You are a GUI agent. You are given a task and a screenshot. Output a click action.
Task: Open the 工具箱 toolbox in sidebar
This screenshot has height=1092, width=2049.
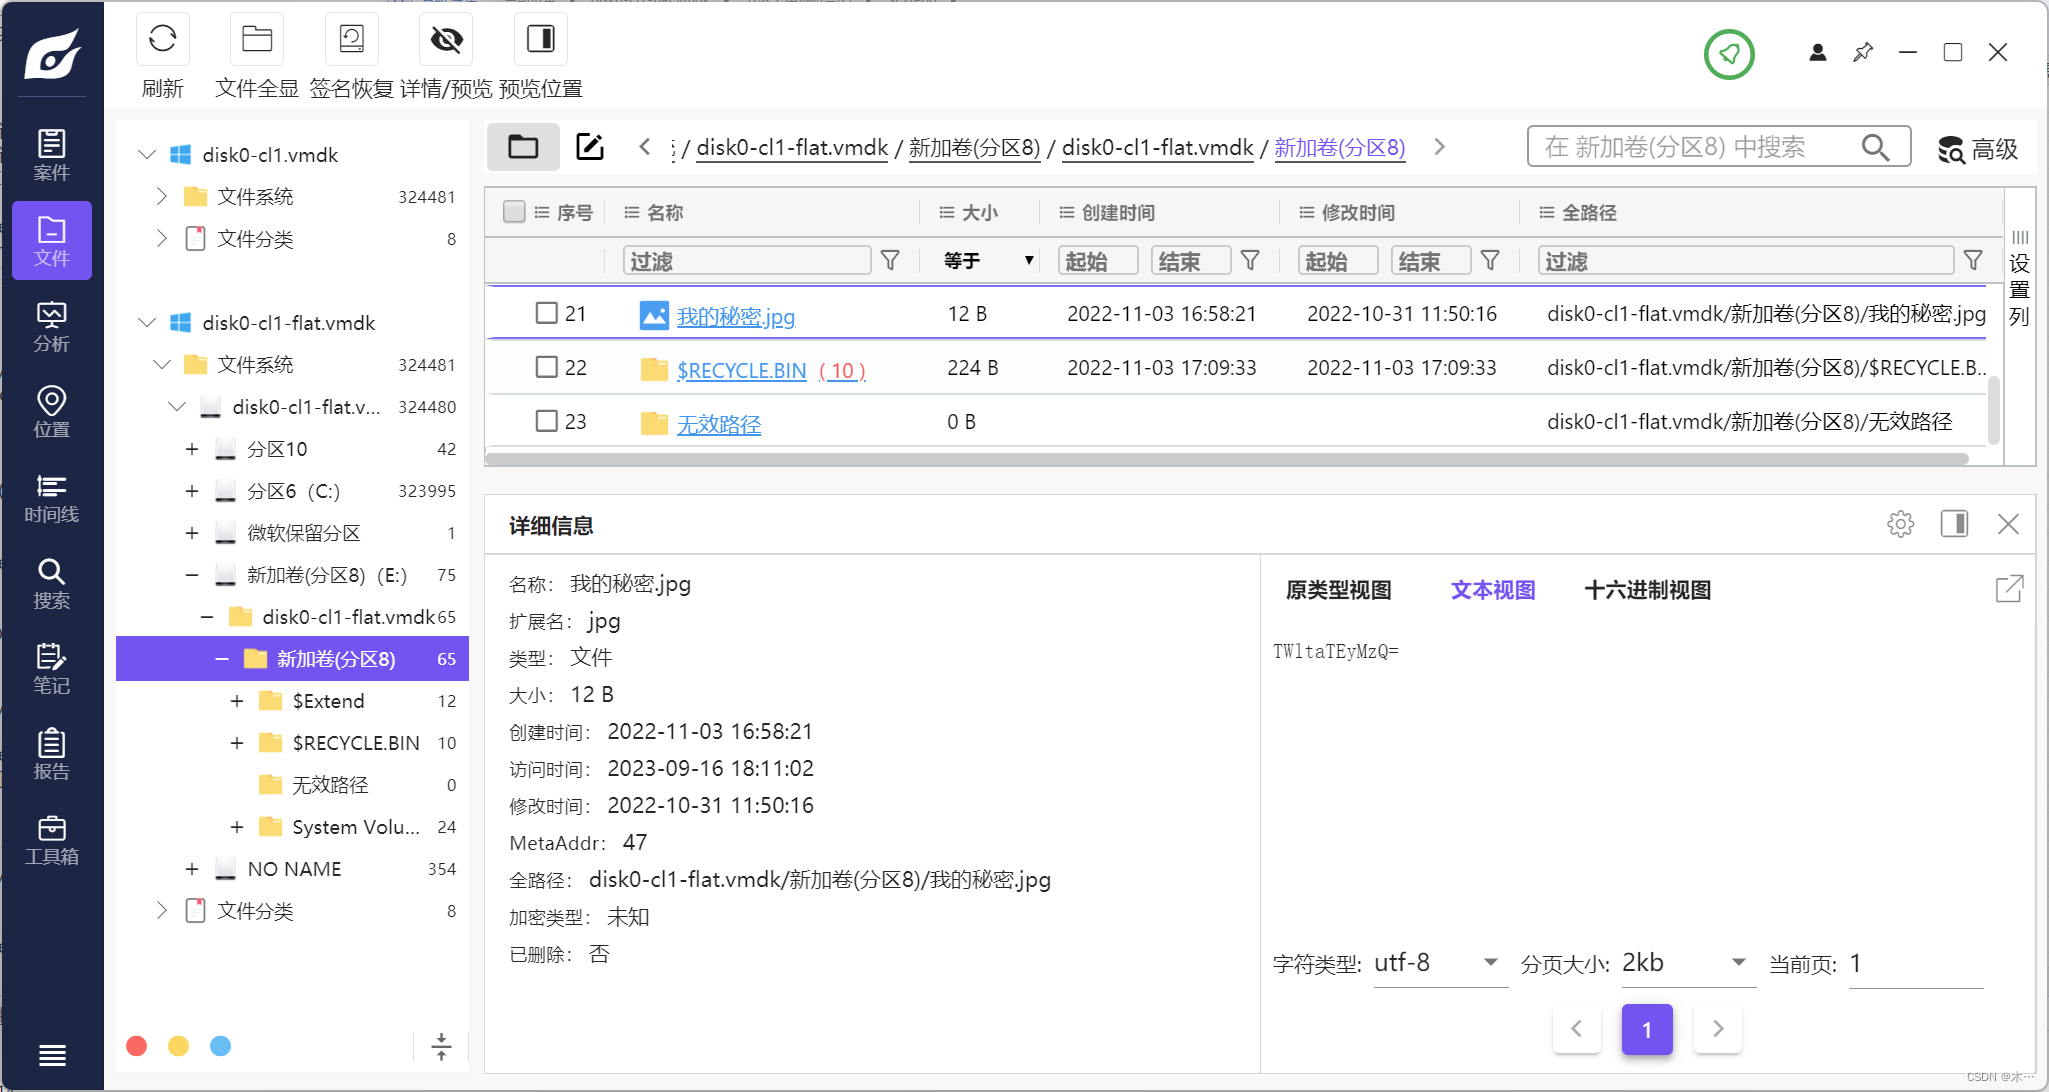point(51,840)
